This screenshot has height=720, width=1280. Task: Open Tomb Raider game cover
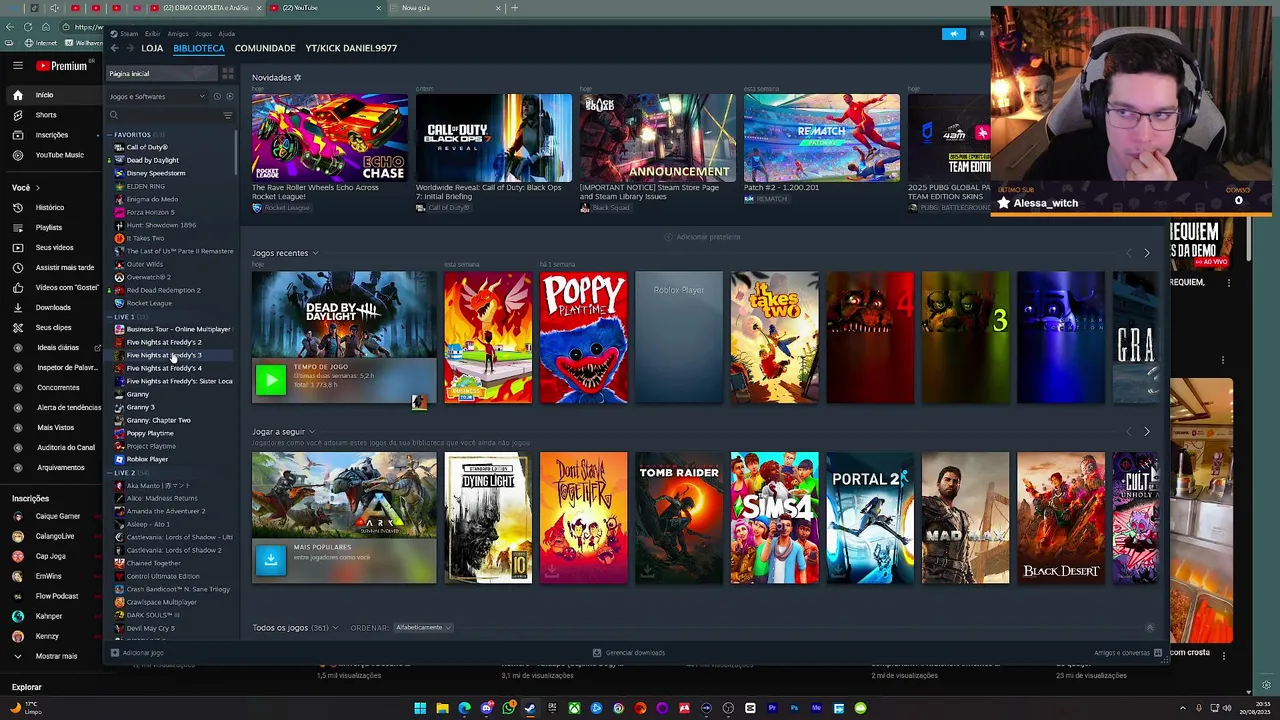(679, 518)
